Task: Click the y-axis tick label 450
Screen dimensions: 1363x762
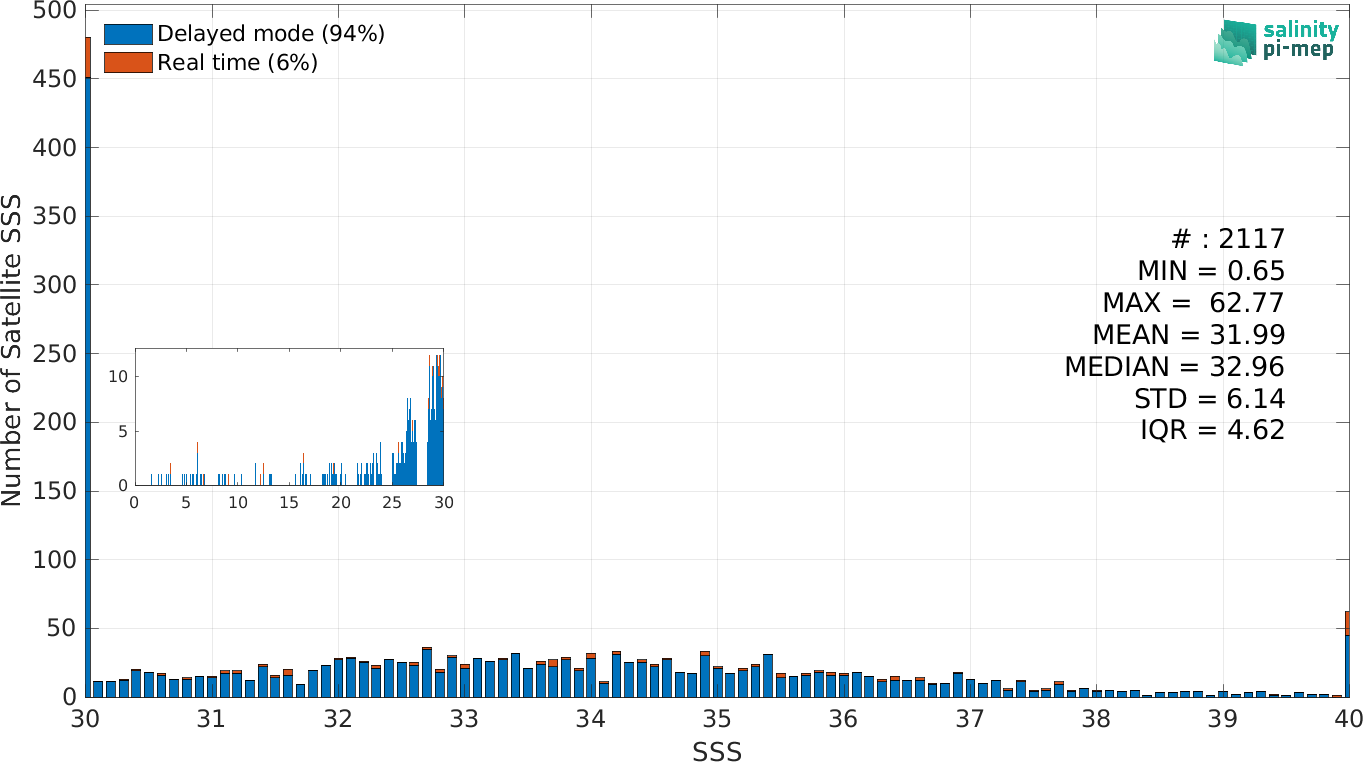Action: pyautogui.click(x=55, y=78)
